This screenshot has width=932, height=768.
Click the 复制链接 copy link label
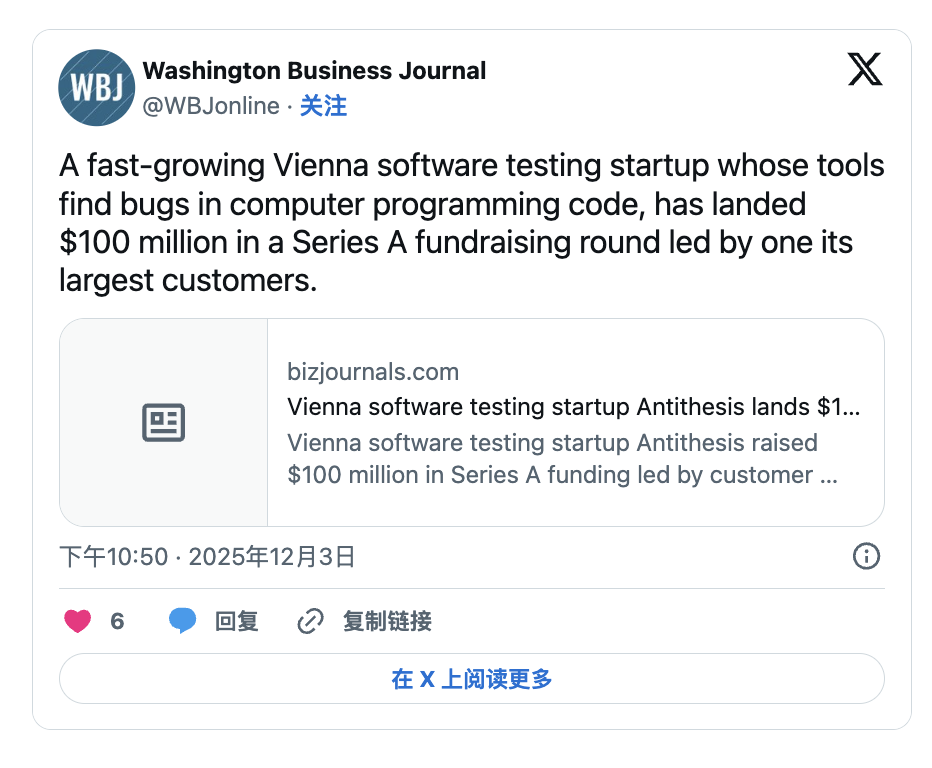click(x=387, y=621)
